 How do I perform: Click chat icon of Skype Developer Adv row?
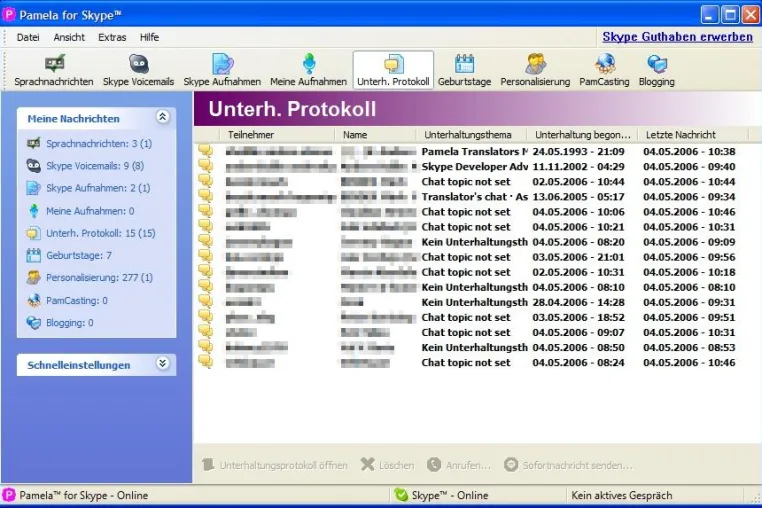[x=206, y=165]
